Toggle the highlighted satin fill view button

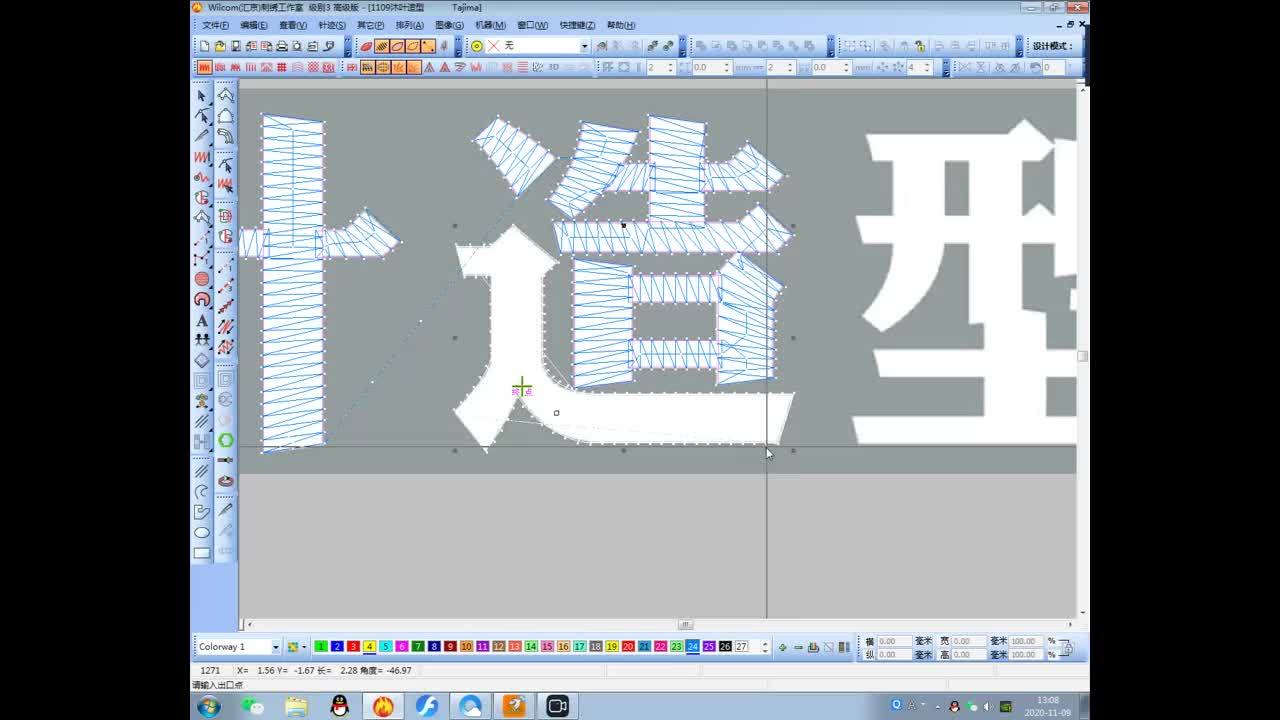coord(367,67)
